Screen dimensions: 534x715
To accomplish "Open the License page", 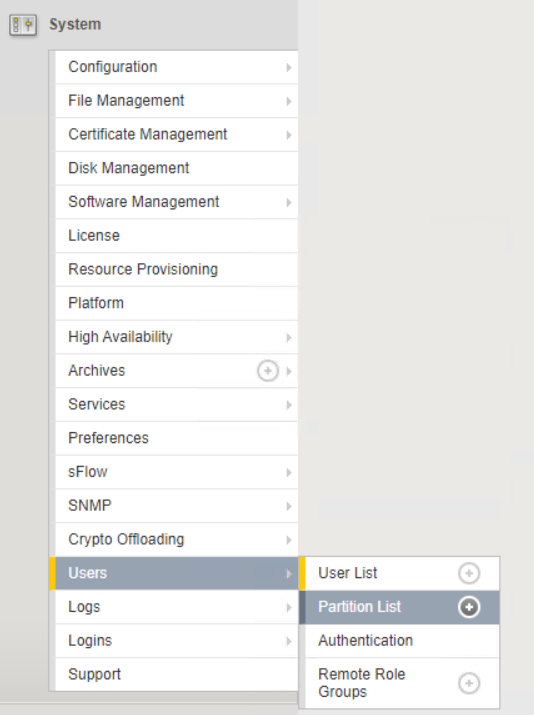I will click(176, 236).
